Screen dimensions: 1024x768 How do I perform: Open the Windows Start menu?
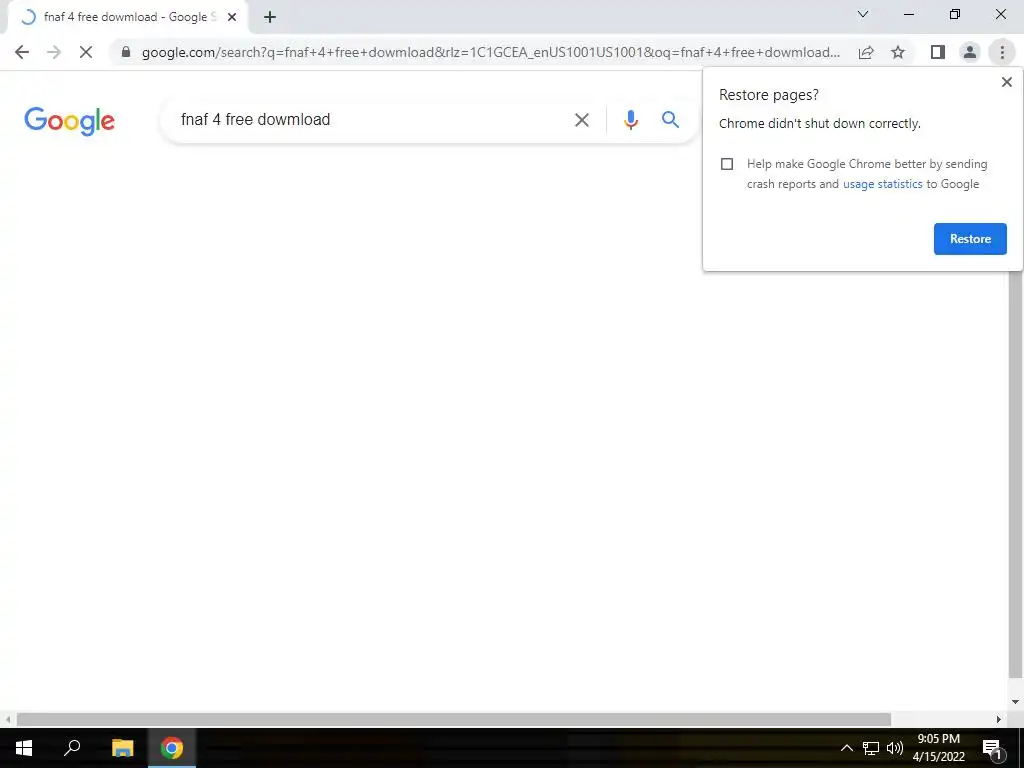point(24,748)
